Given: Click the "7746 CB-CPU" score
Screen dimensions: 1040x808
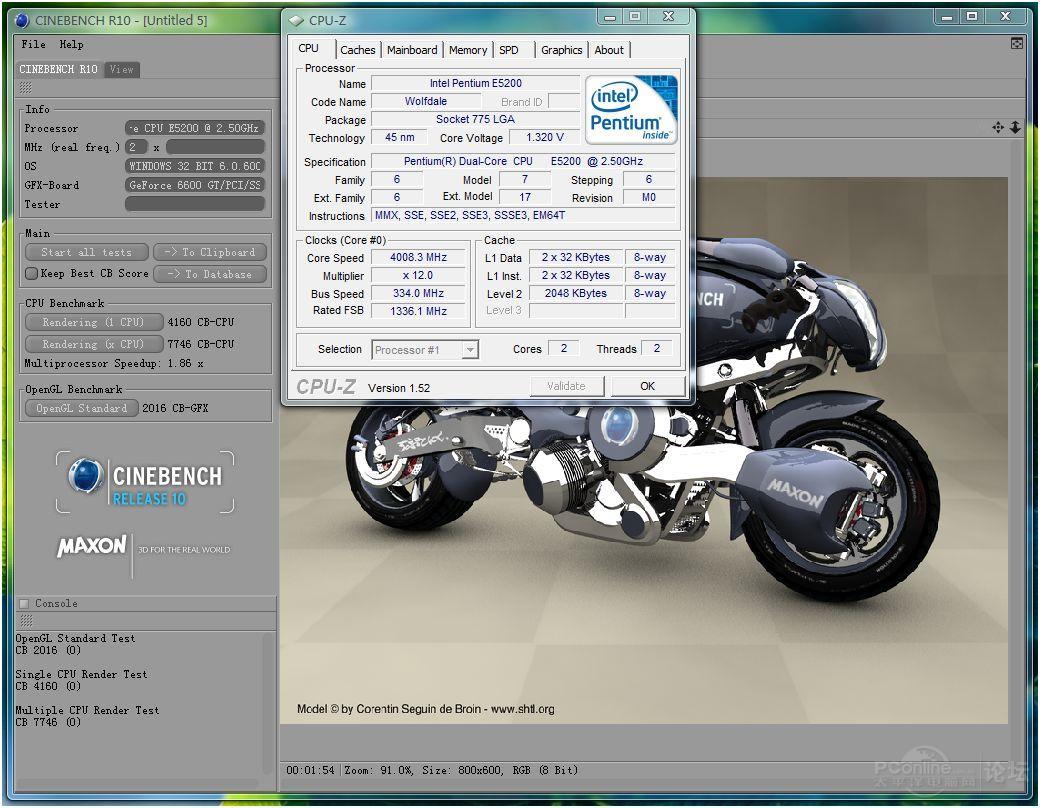Looking at the screenshot, I should [x=201, y=344].
